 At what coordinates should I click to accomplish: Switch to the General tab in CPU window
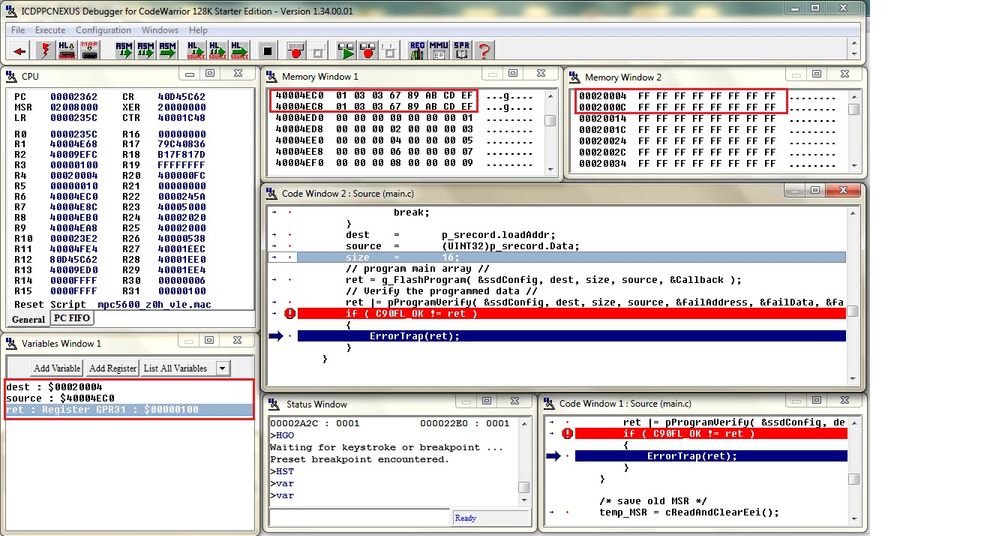[29, 319]
